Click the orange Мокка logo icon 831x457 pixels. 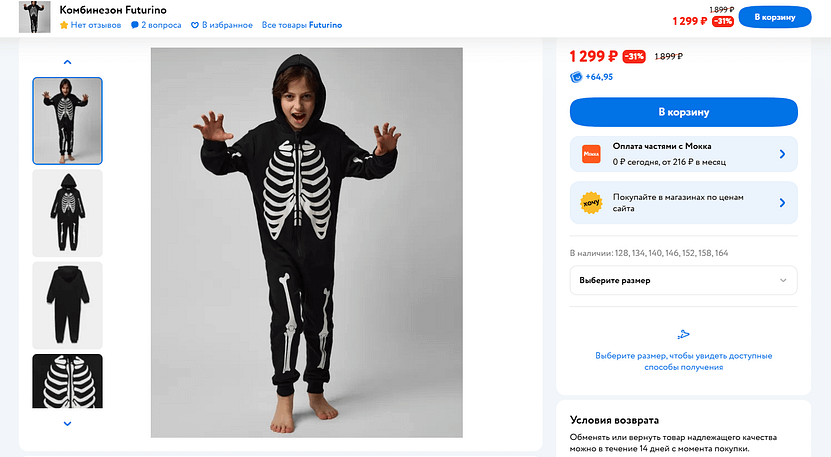(x=591, y=154)
